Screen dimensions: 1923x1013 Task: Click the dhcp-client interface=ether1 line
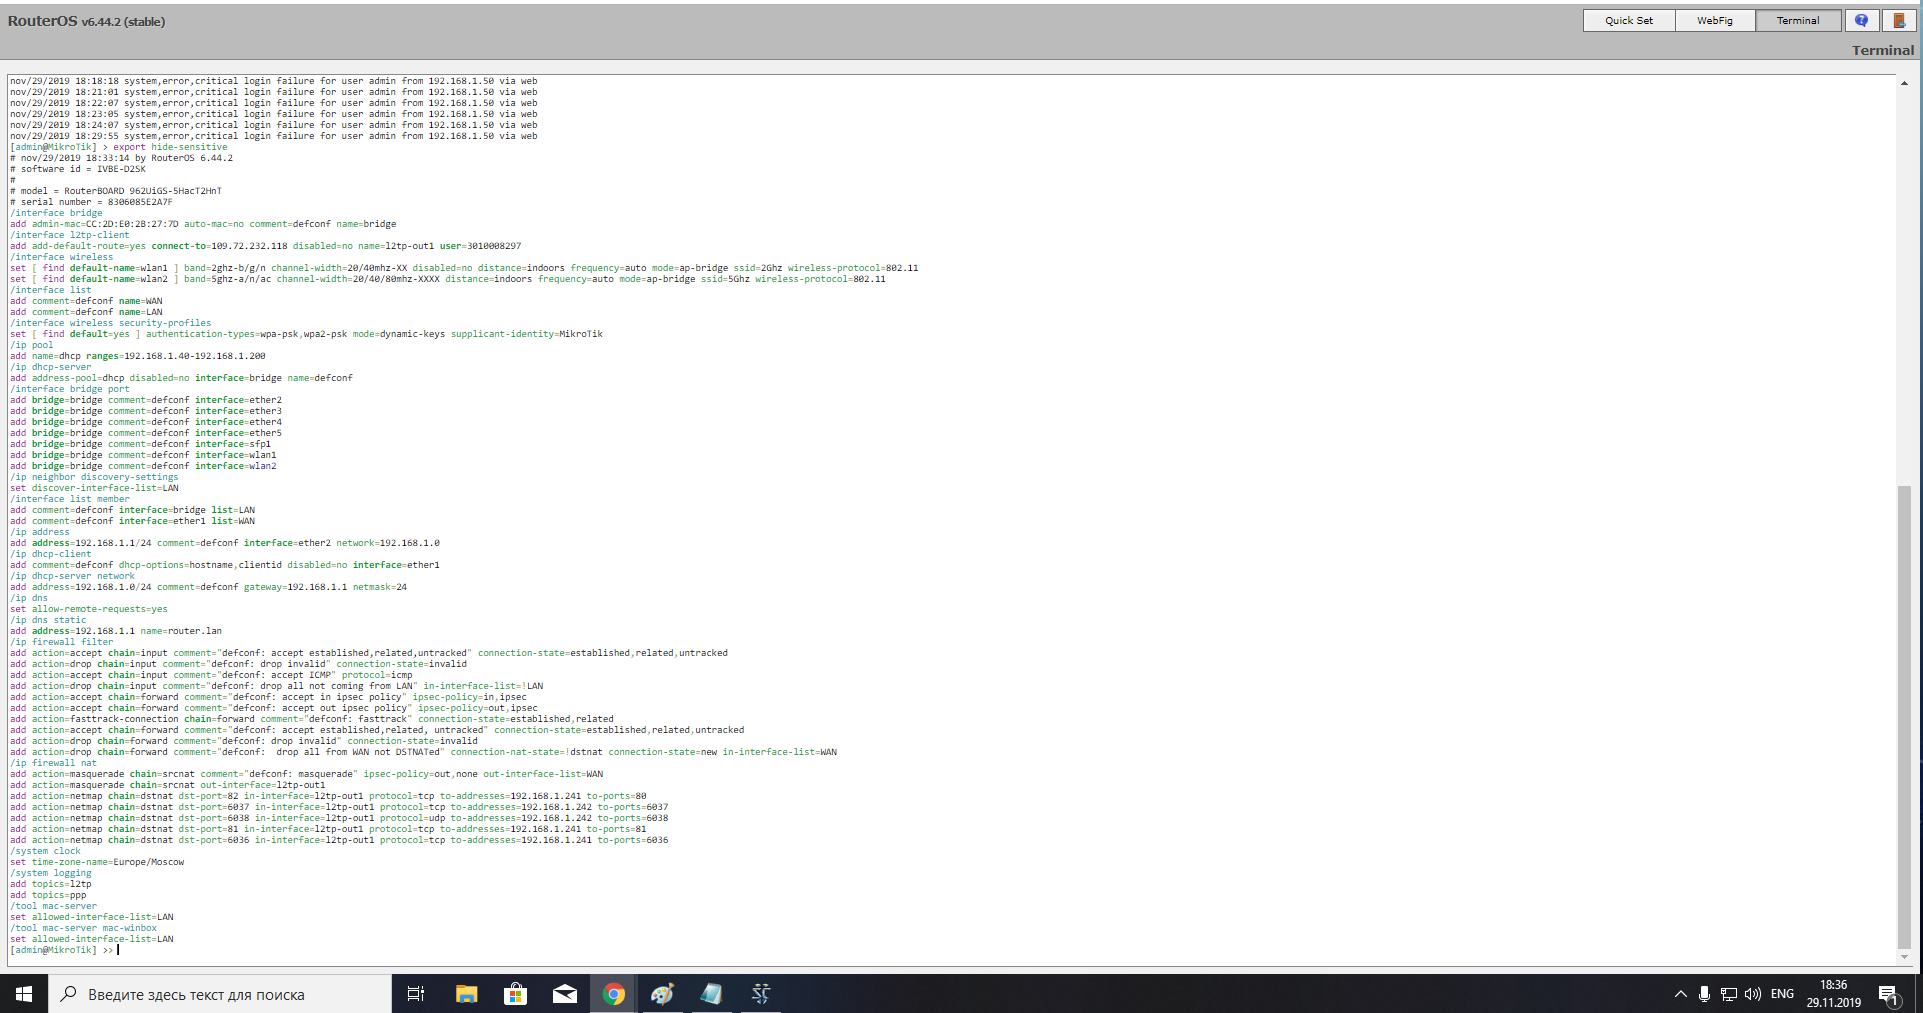[x=225, y=565]
